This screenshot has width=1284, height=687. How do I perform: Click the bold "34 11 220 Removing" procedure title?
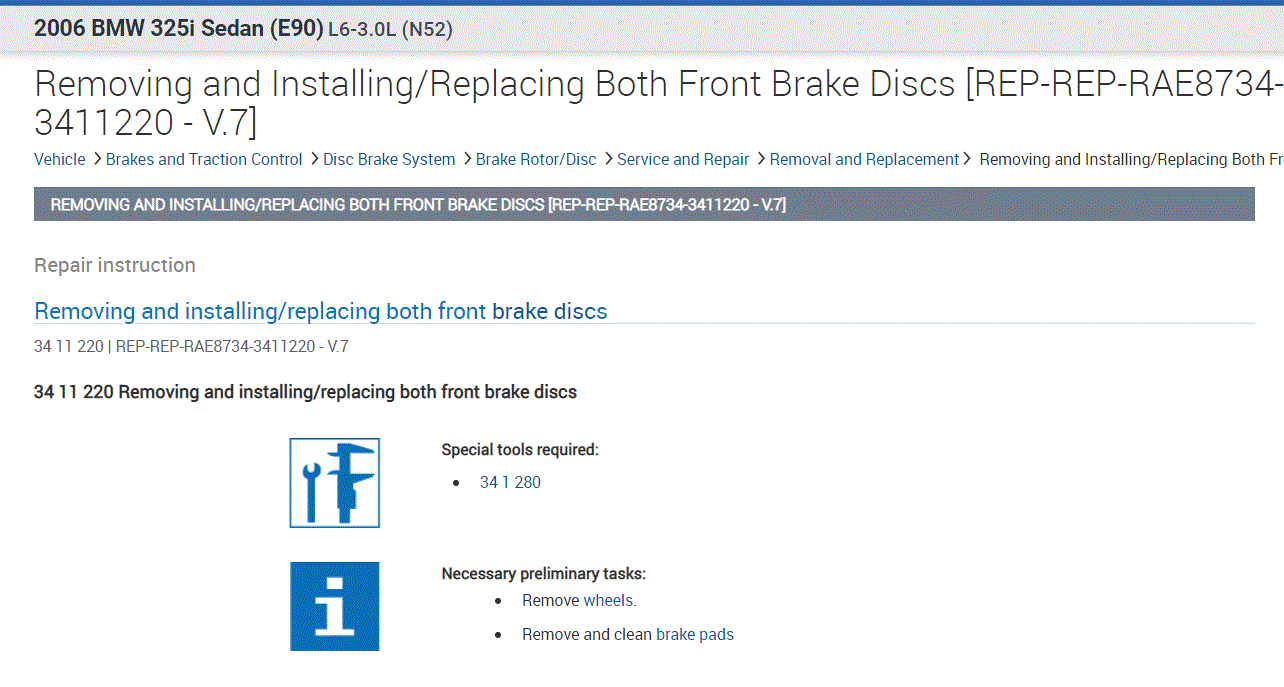pyautogui.click(x=305, y=392)
